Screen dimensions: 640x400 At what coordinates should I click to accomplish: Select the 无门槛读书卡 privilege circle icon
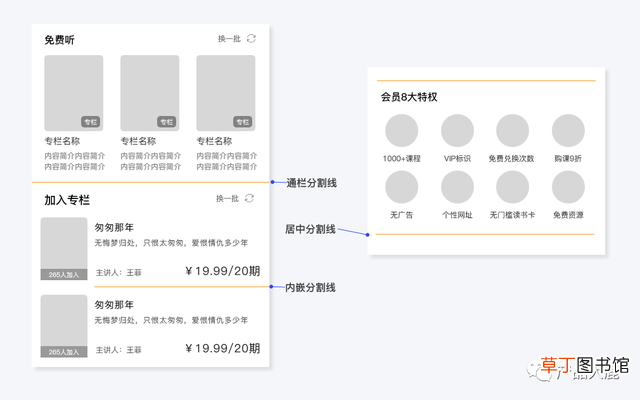tap(513, 187)
